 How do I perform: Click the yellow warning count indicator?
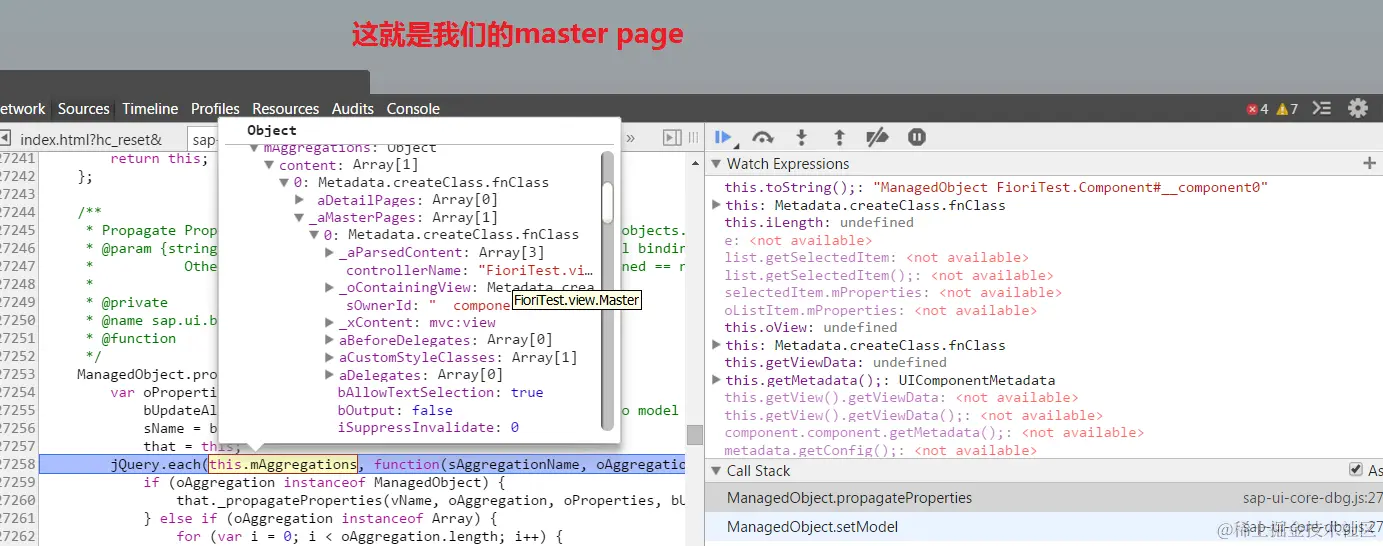[x=1287, y=109]
